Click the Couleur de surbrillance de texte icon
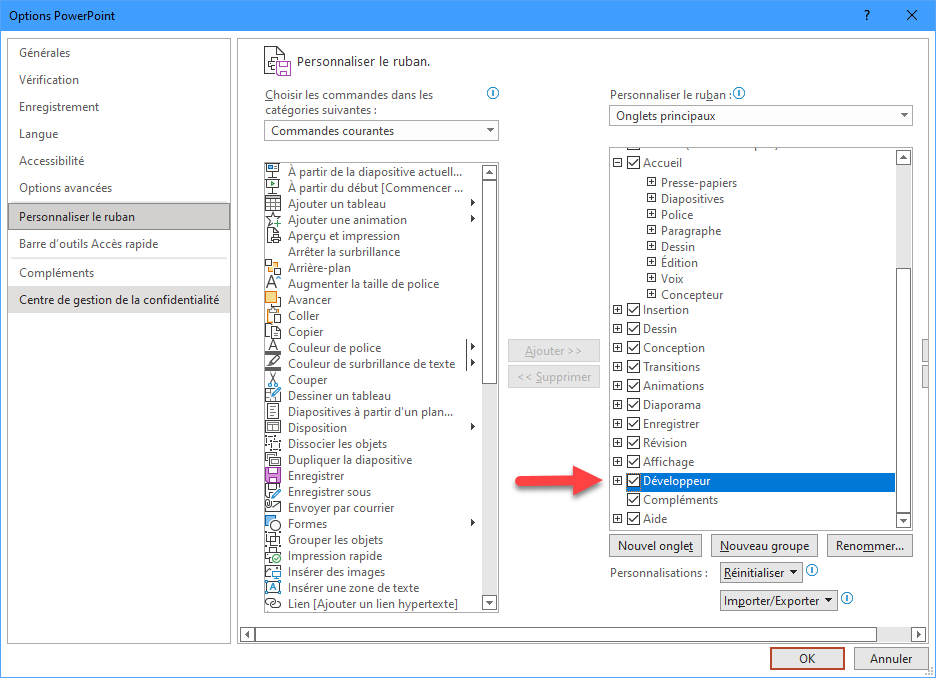This screenshot has width=936, height=678. tap(273, 363)
